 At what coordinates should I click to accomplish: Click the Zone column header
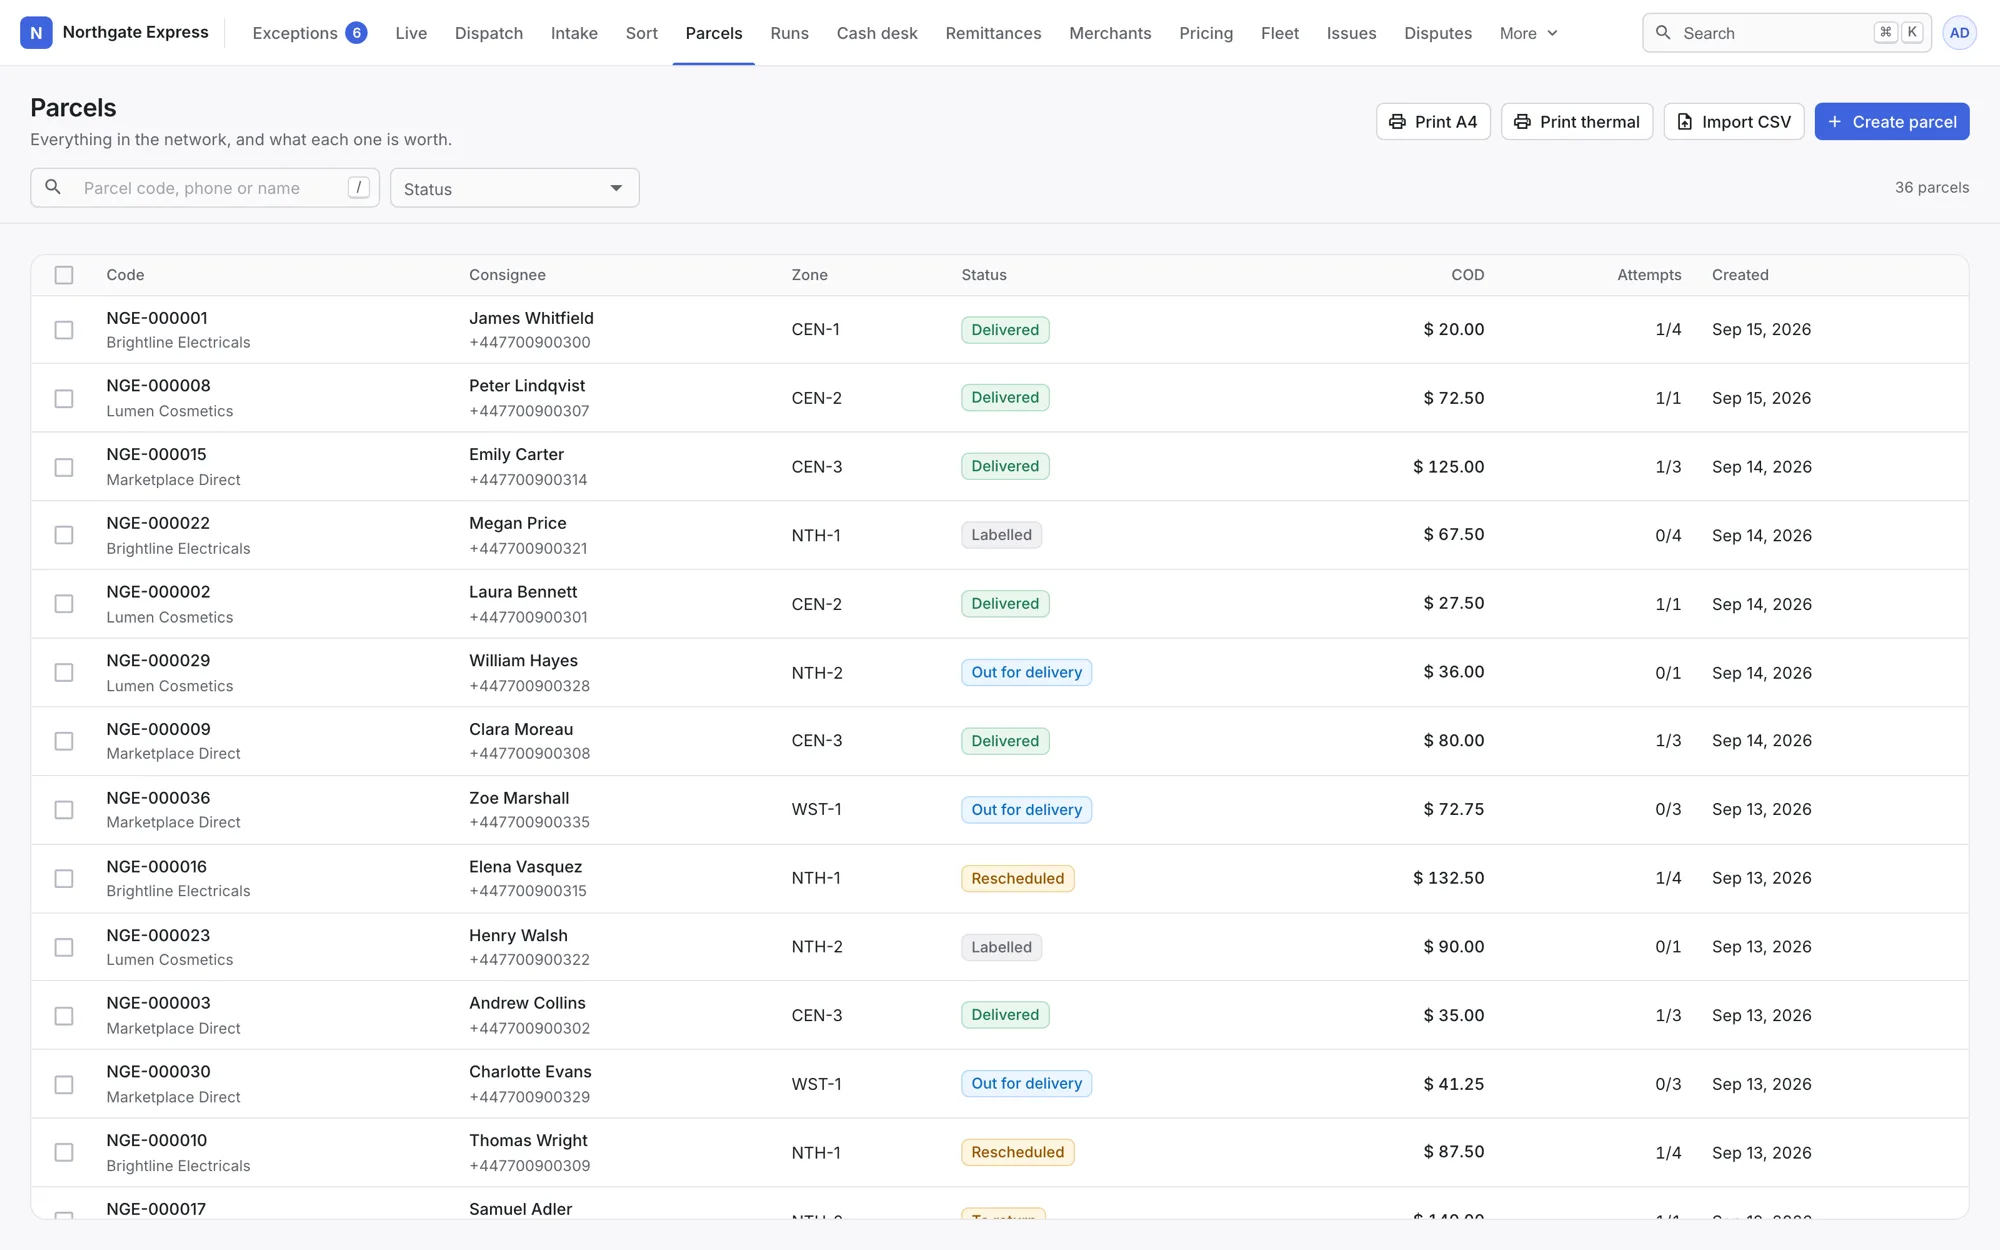click(809, 275)
